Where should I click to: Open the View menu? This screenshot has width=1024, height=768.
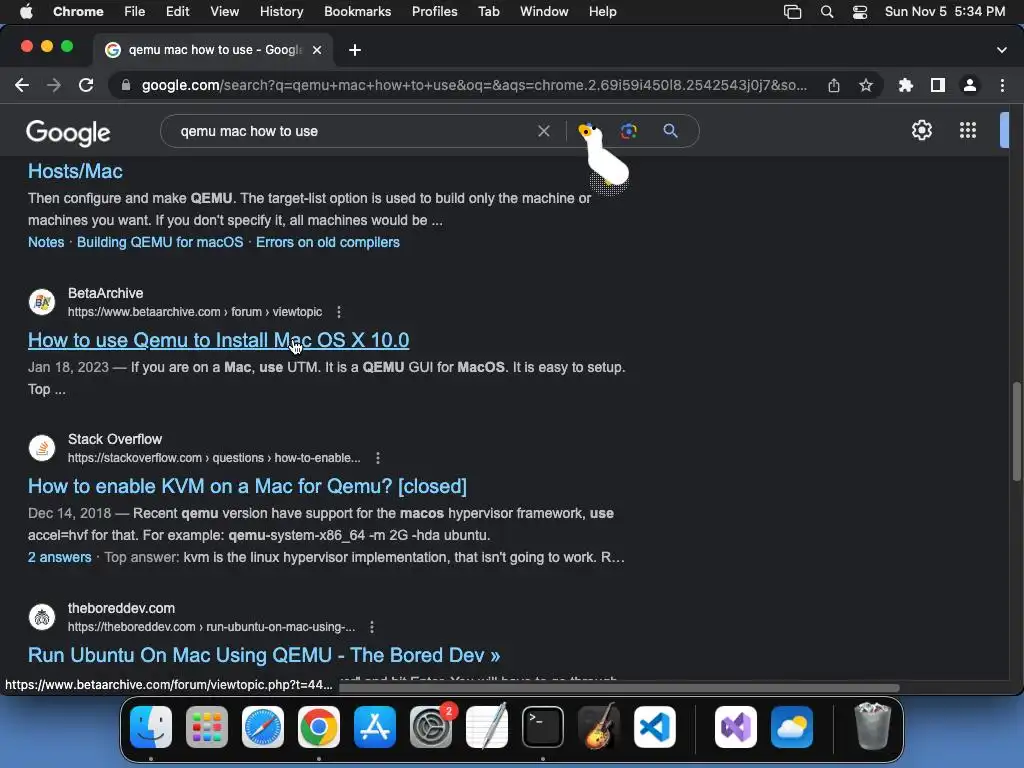[x=225, y=12]
